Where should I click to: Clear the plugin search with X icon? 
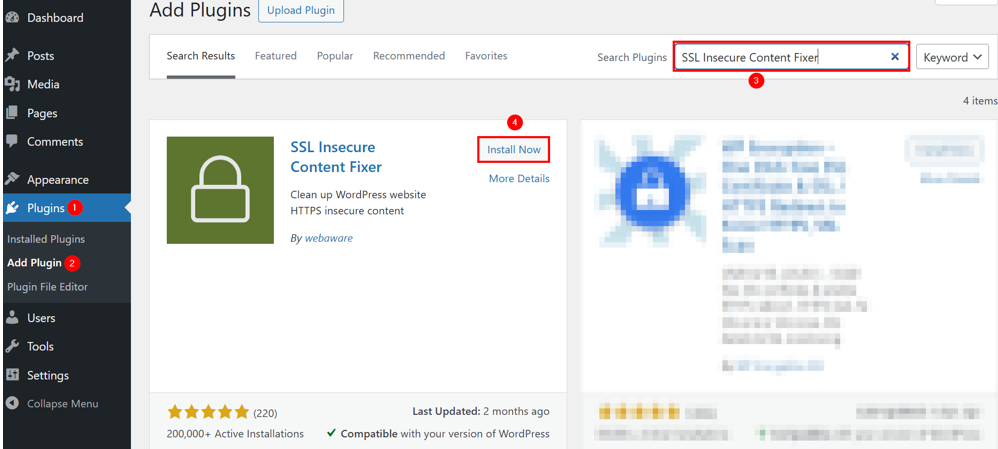click(894, 57)
